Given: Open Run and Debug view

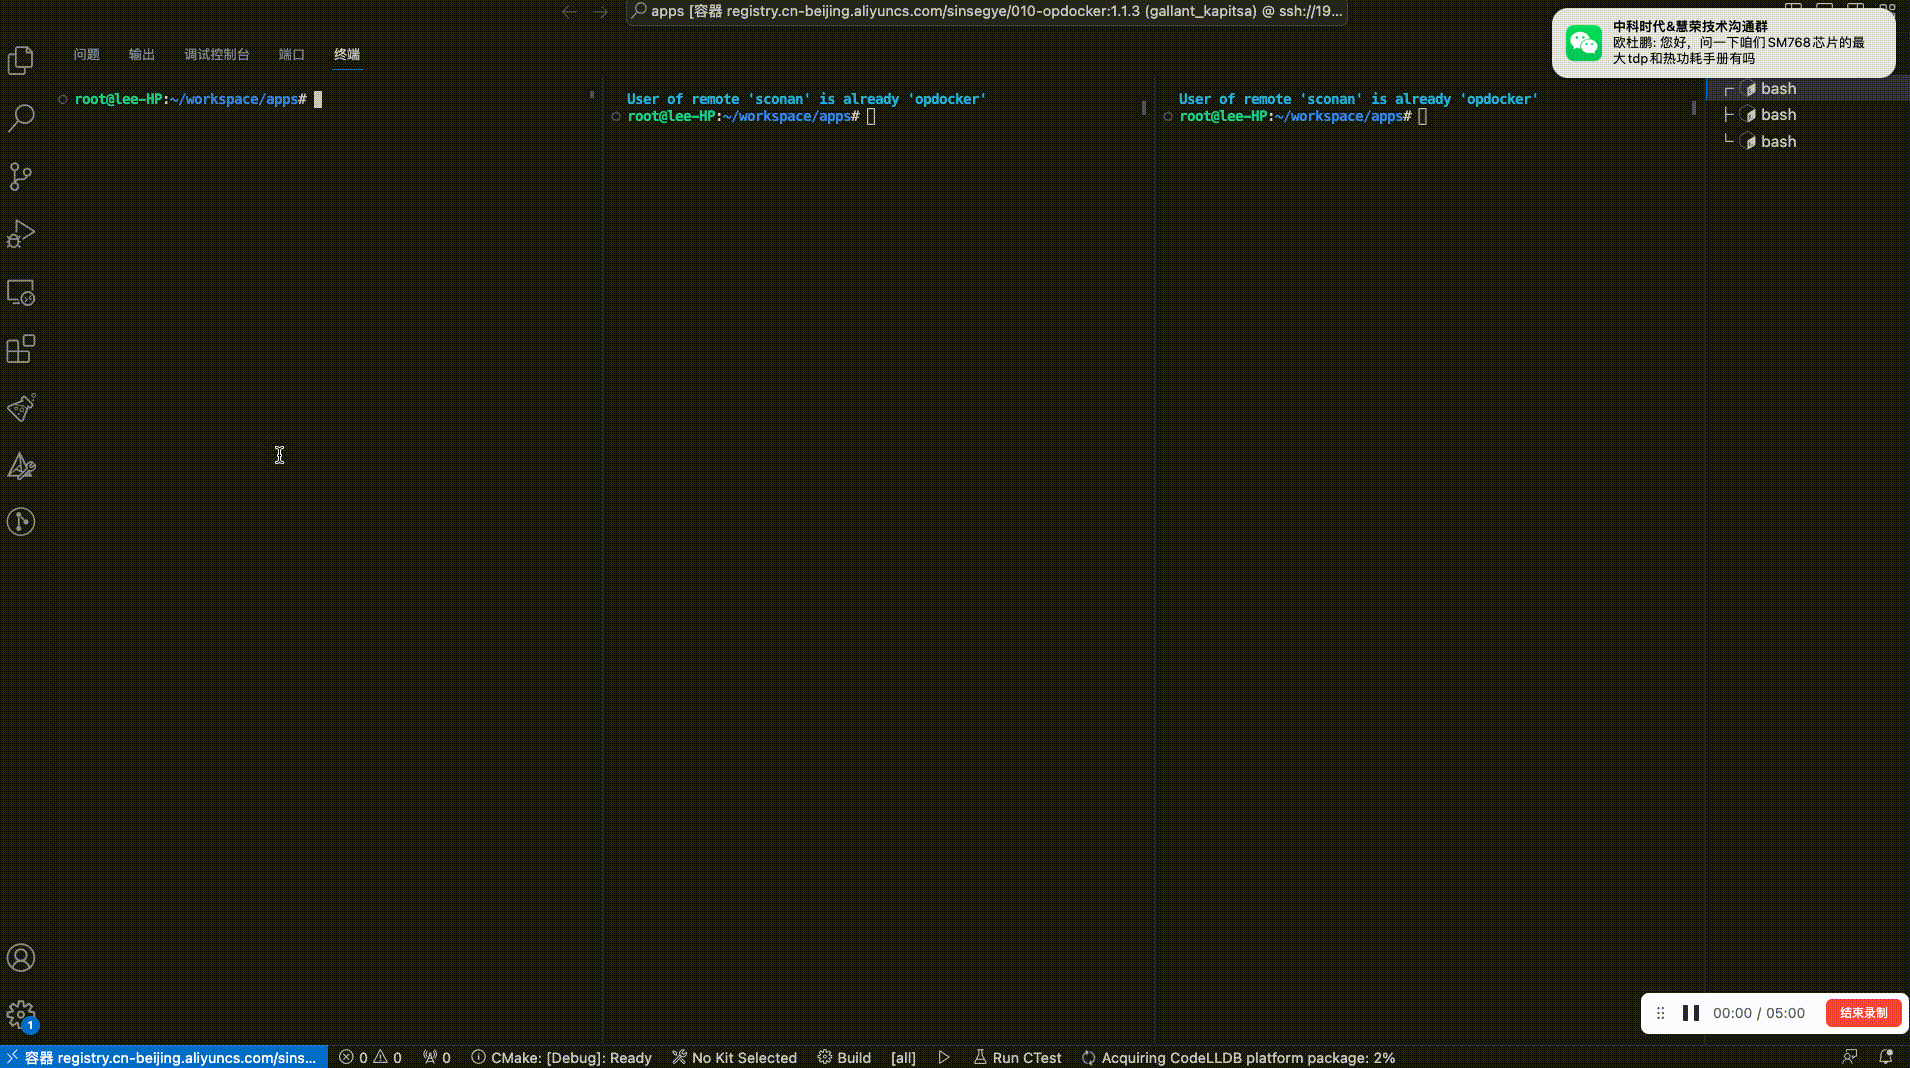Looking at the screenshot, I should 21,234.
